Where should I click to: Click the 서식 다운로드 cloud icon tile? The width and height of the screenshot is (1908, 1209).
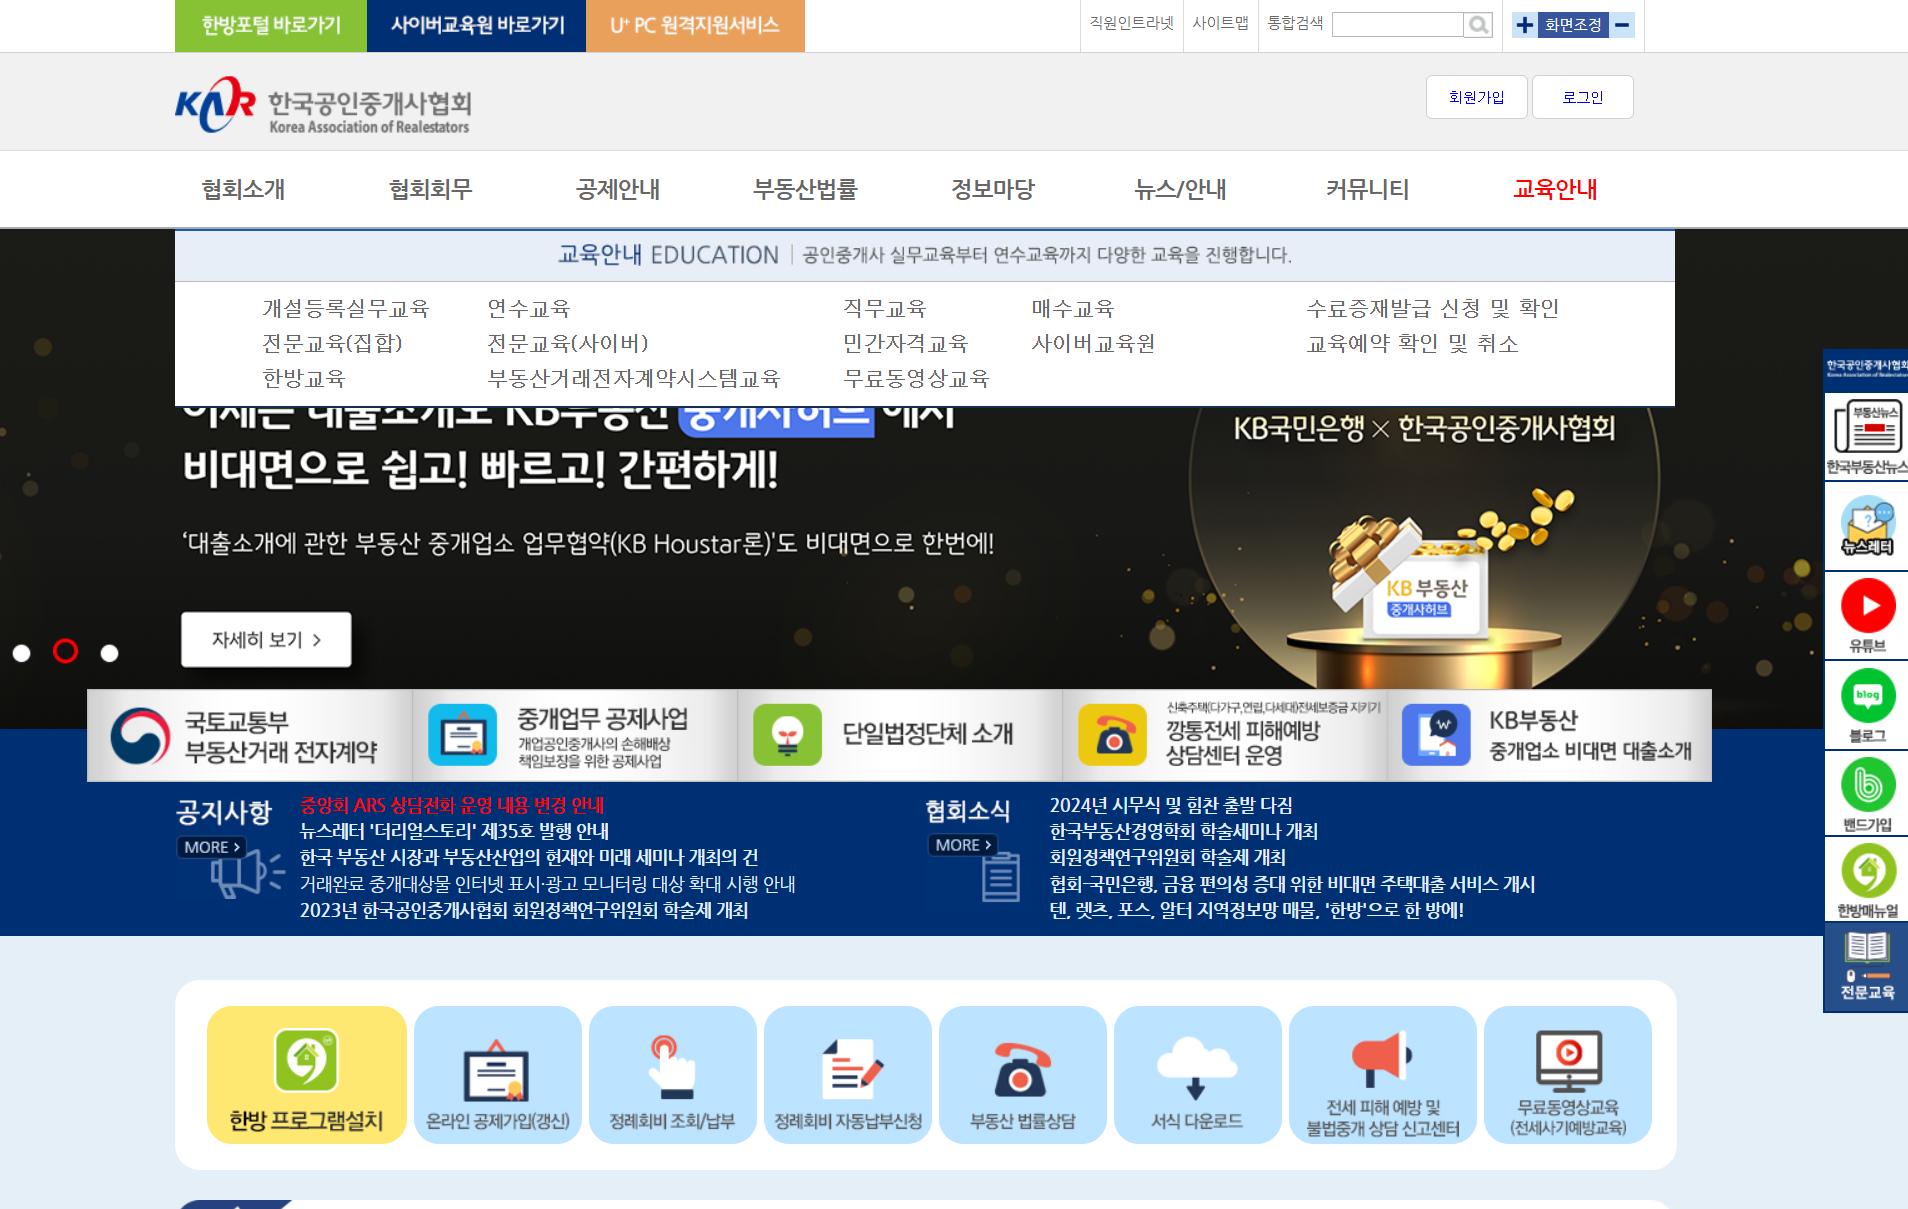1197,1075
